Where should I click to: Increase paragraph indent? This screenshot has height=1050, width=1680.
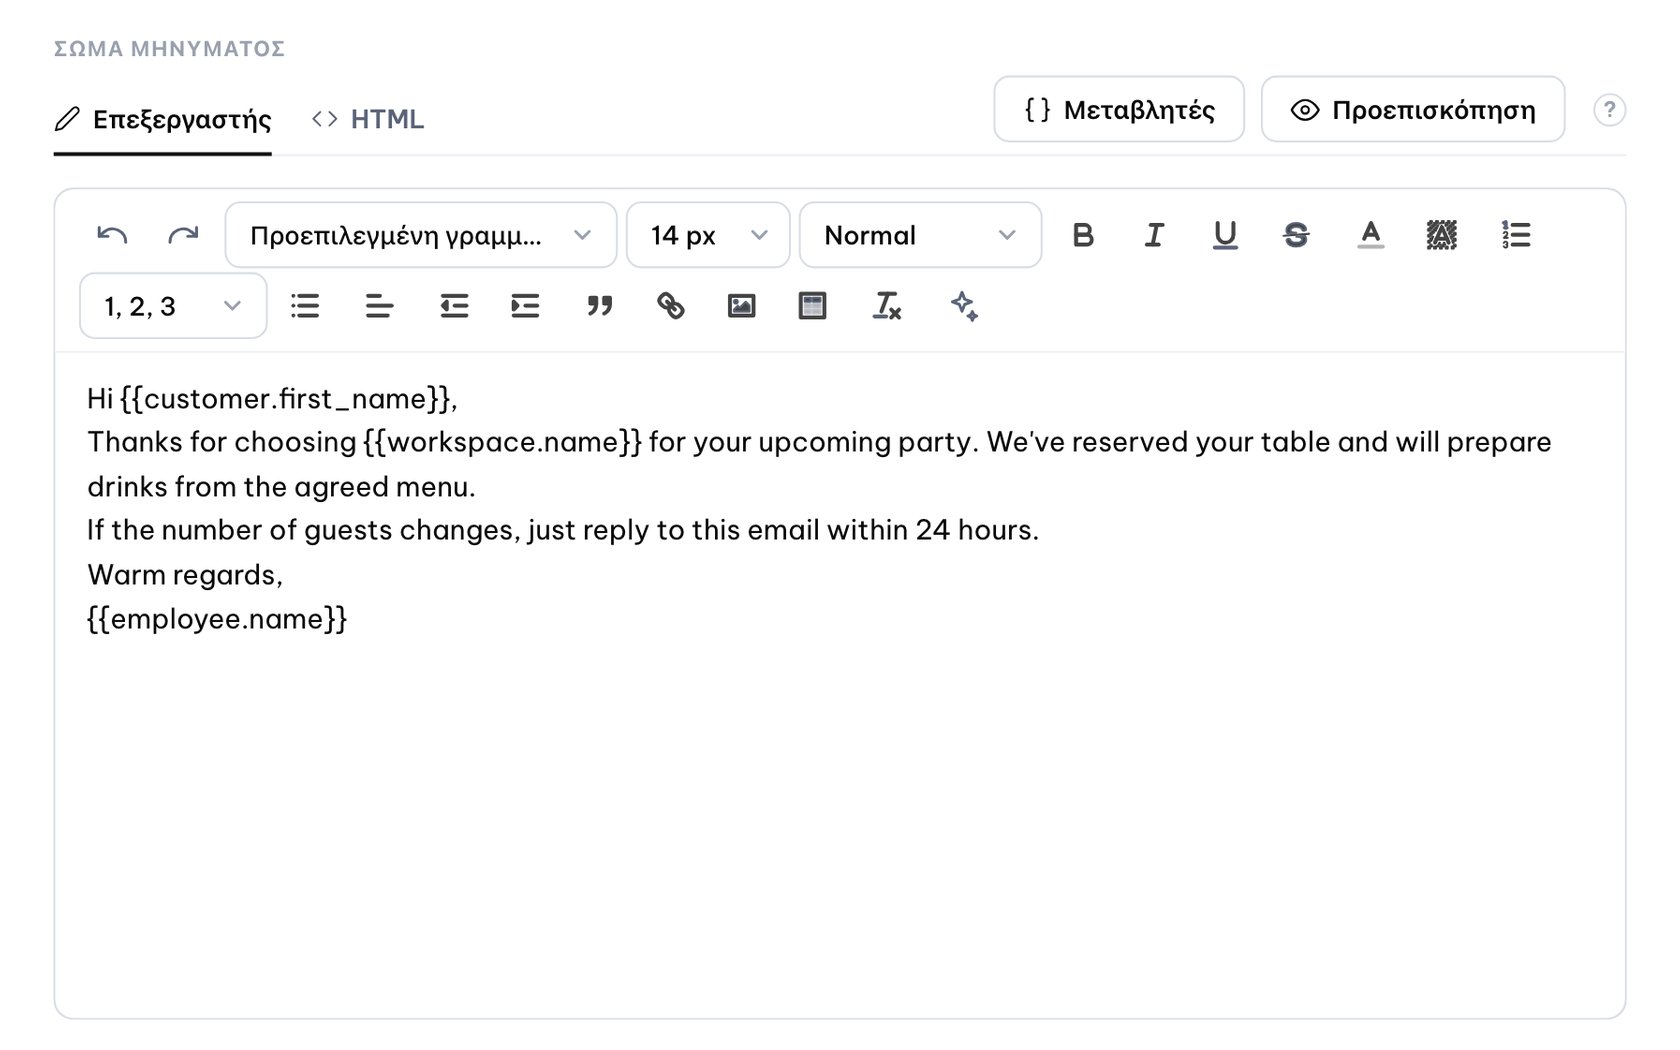coord(525,306)
